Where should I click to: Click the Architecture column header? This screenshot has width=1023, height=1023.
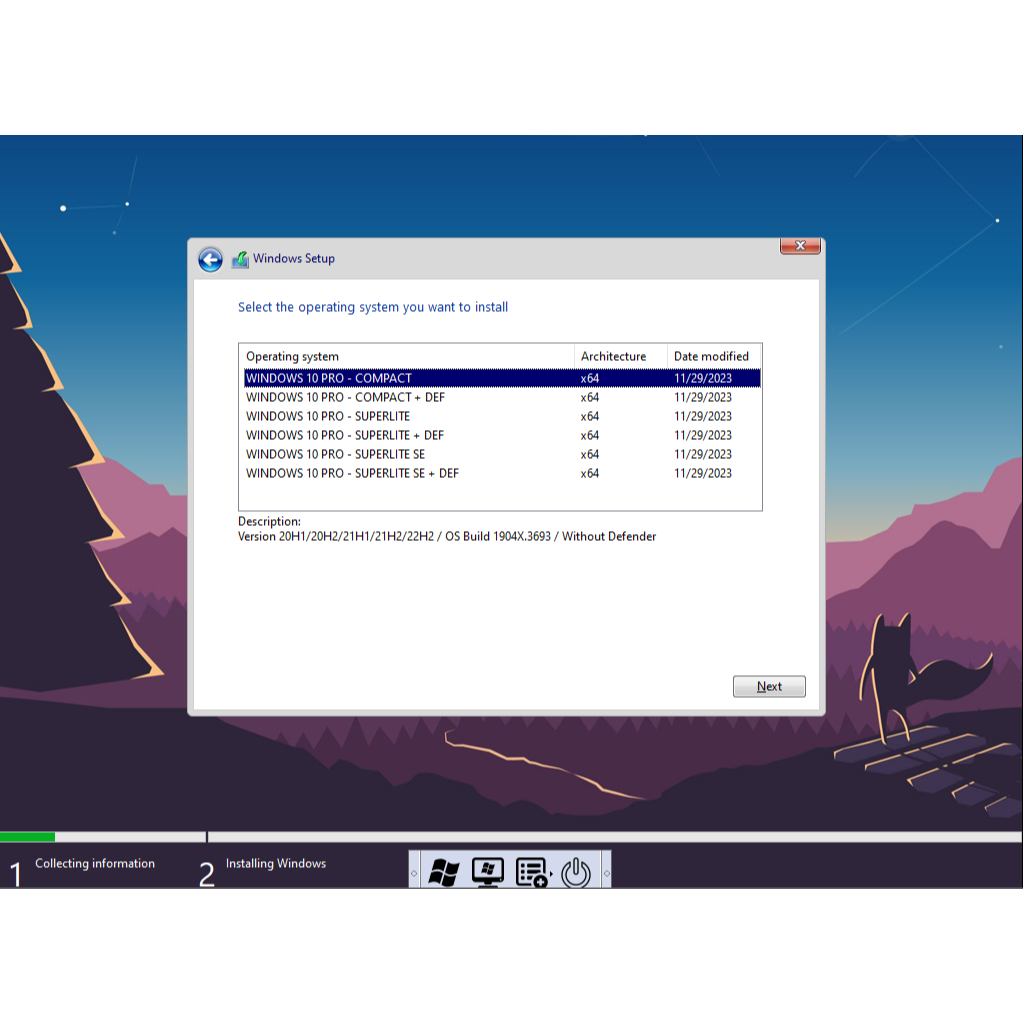coord(620,356)
